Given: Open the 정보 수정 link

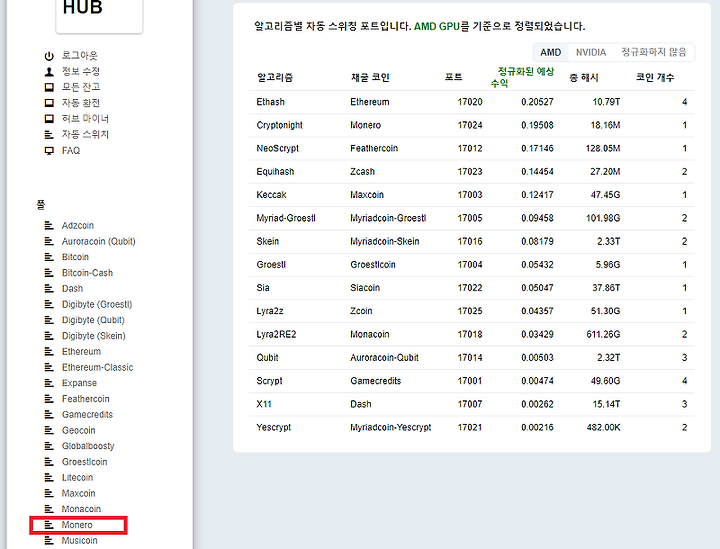Looking at the screenshot, I should [x=81, y=72].
